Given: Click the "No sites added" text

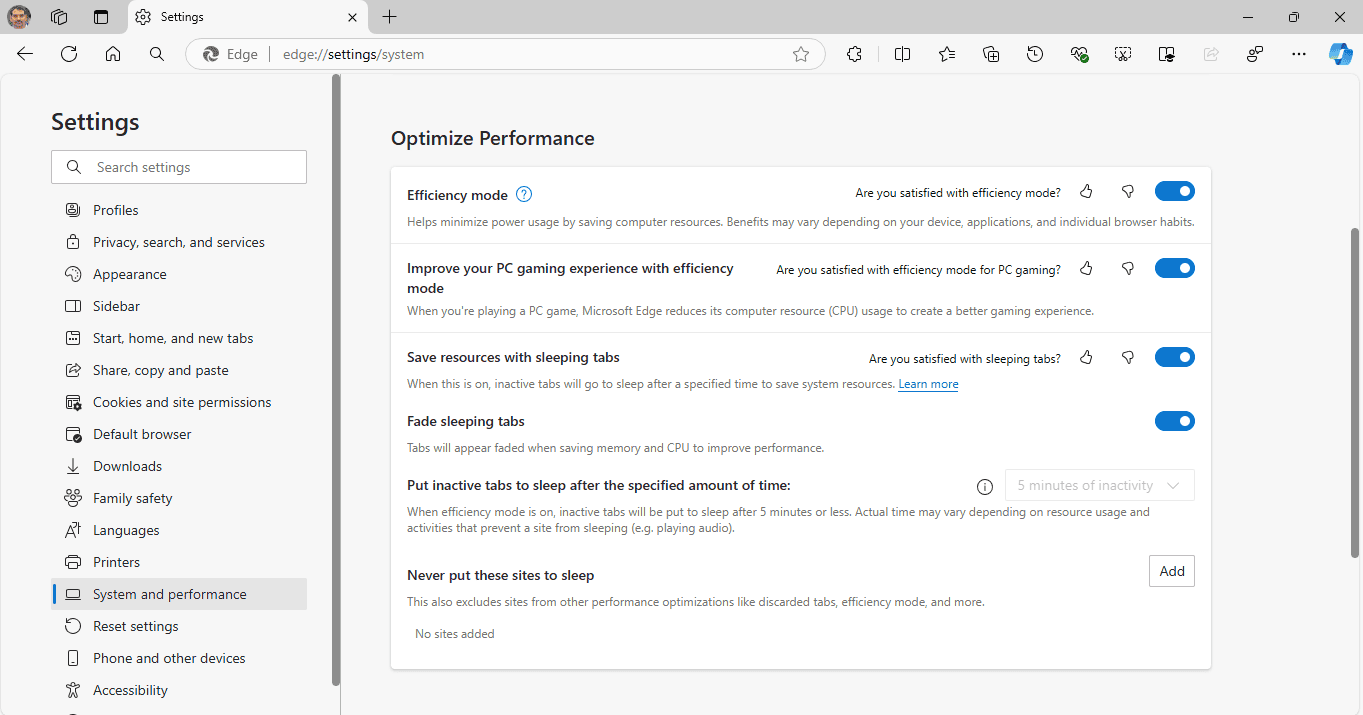Looking at the screenshot, I should pos(455,634).
